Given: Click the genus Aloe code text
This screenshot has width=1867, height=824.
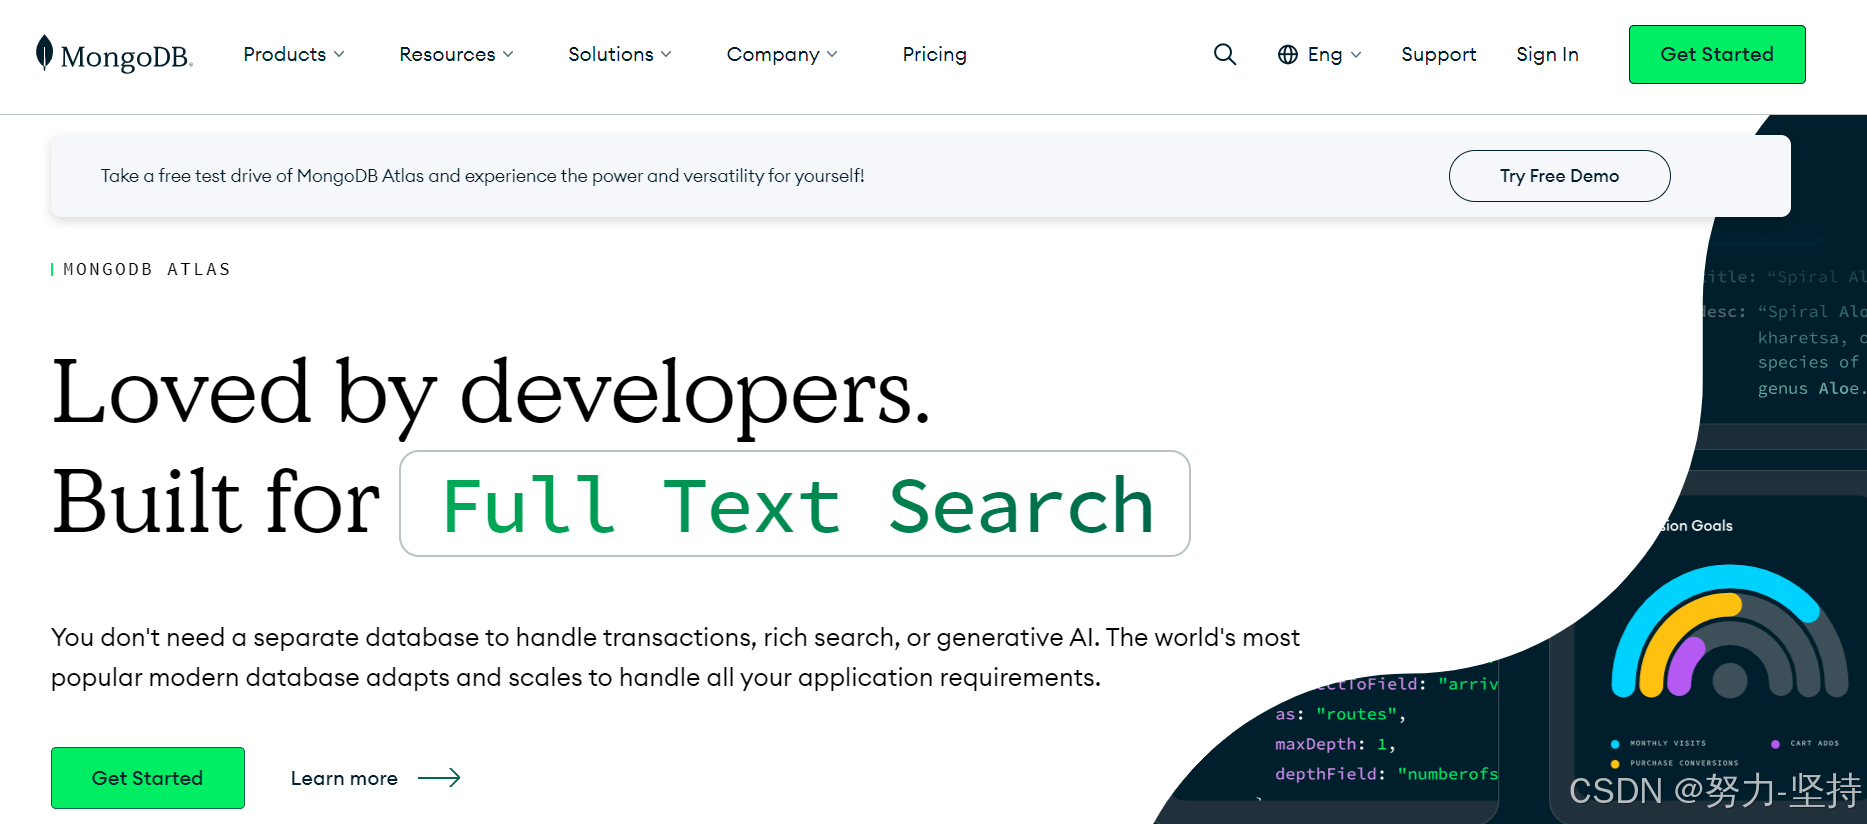Looking at the screenshot, I should click(1811, 388).
